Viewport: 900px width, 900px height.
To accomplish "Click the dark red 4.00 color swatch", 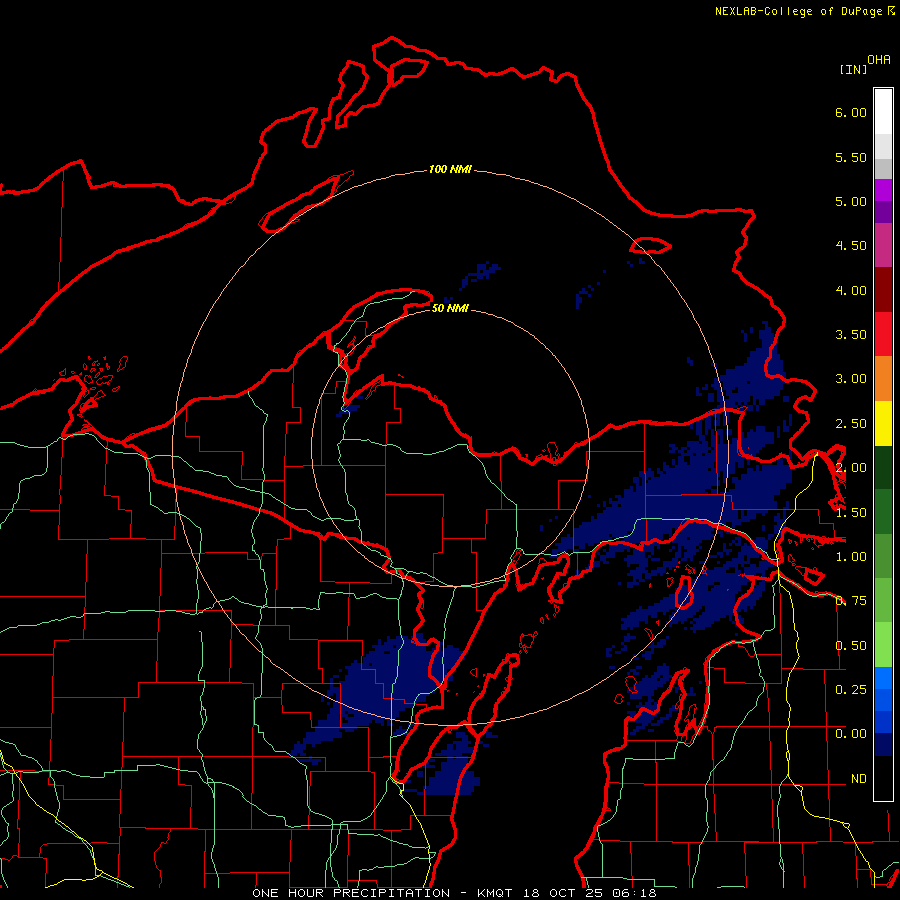I will pos(883,290).
